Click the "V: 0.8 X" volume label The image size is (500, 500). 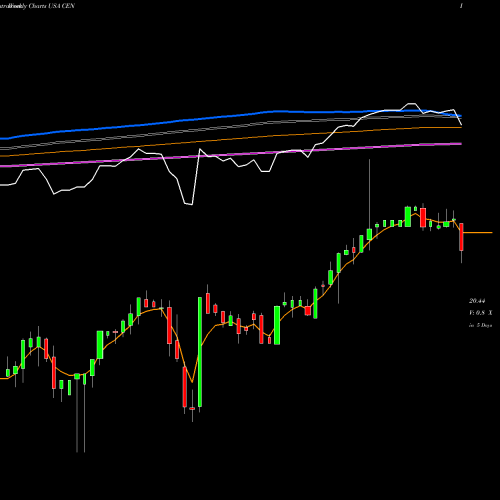[x=481, y=313]
